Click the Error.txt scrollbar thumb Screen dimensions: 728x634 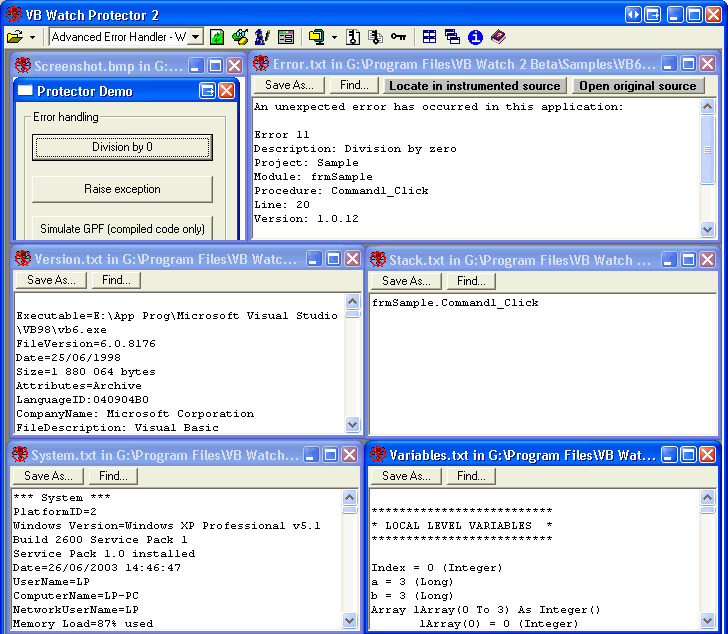(707, 149)
